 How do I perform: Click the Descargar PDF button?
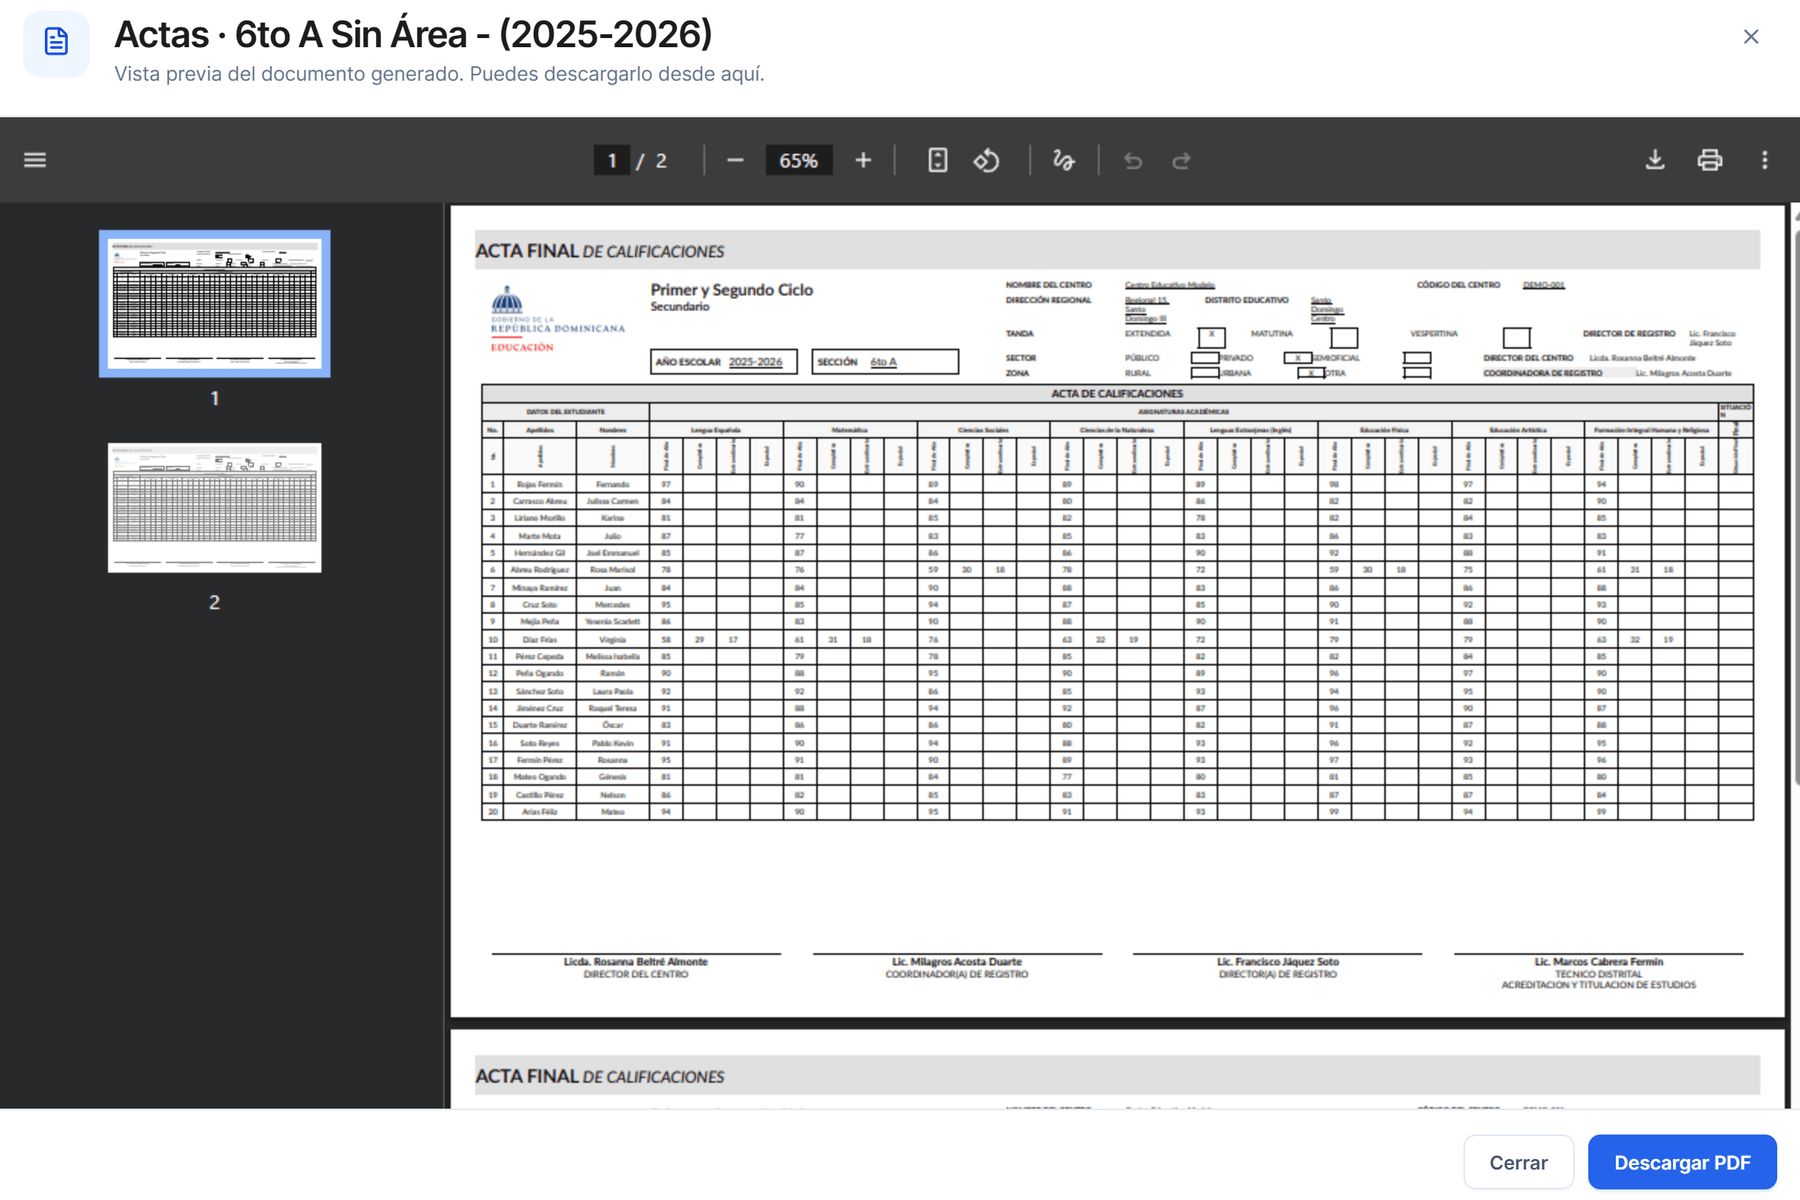tap(1682, 1162)
